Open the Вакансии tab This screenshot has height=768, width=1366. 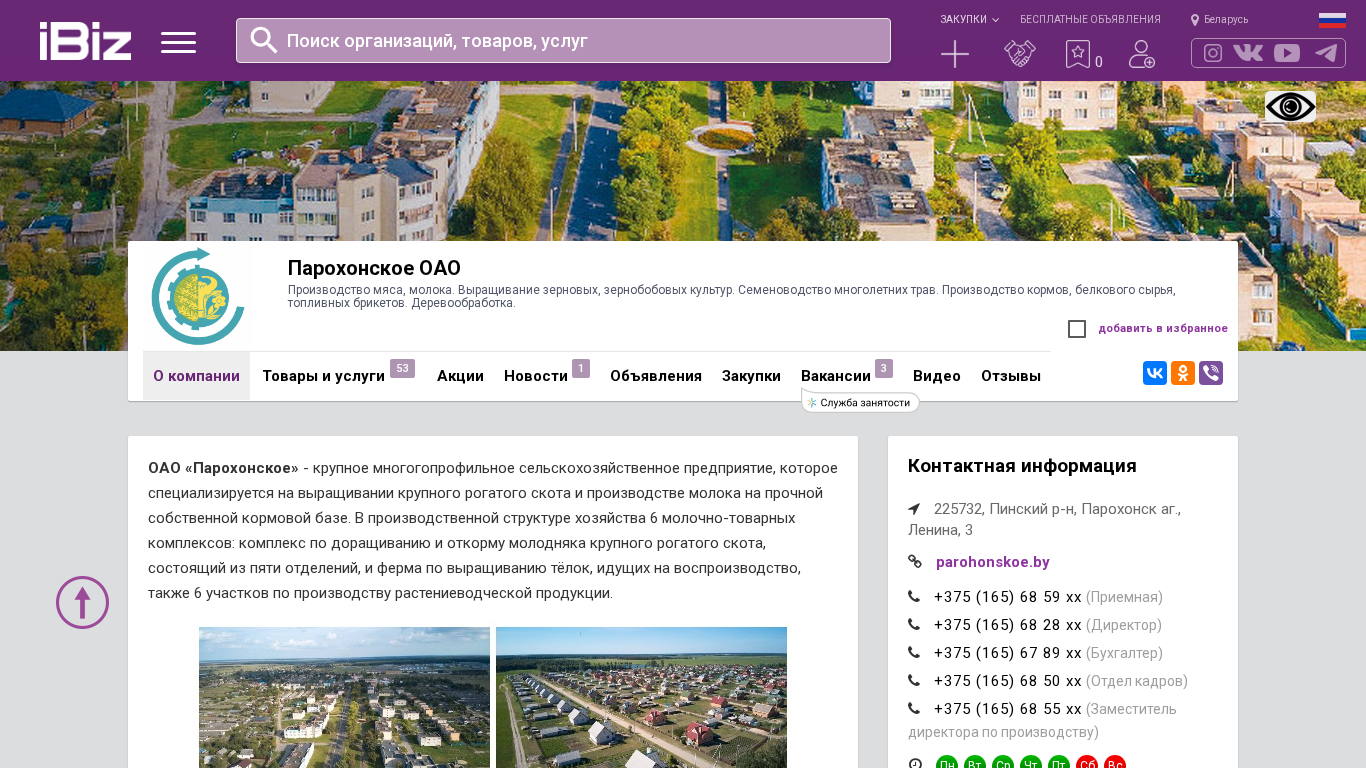pyautogui.click(x=835, y=376)
